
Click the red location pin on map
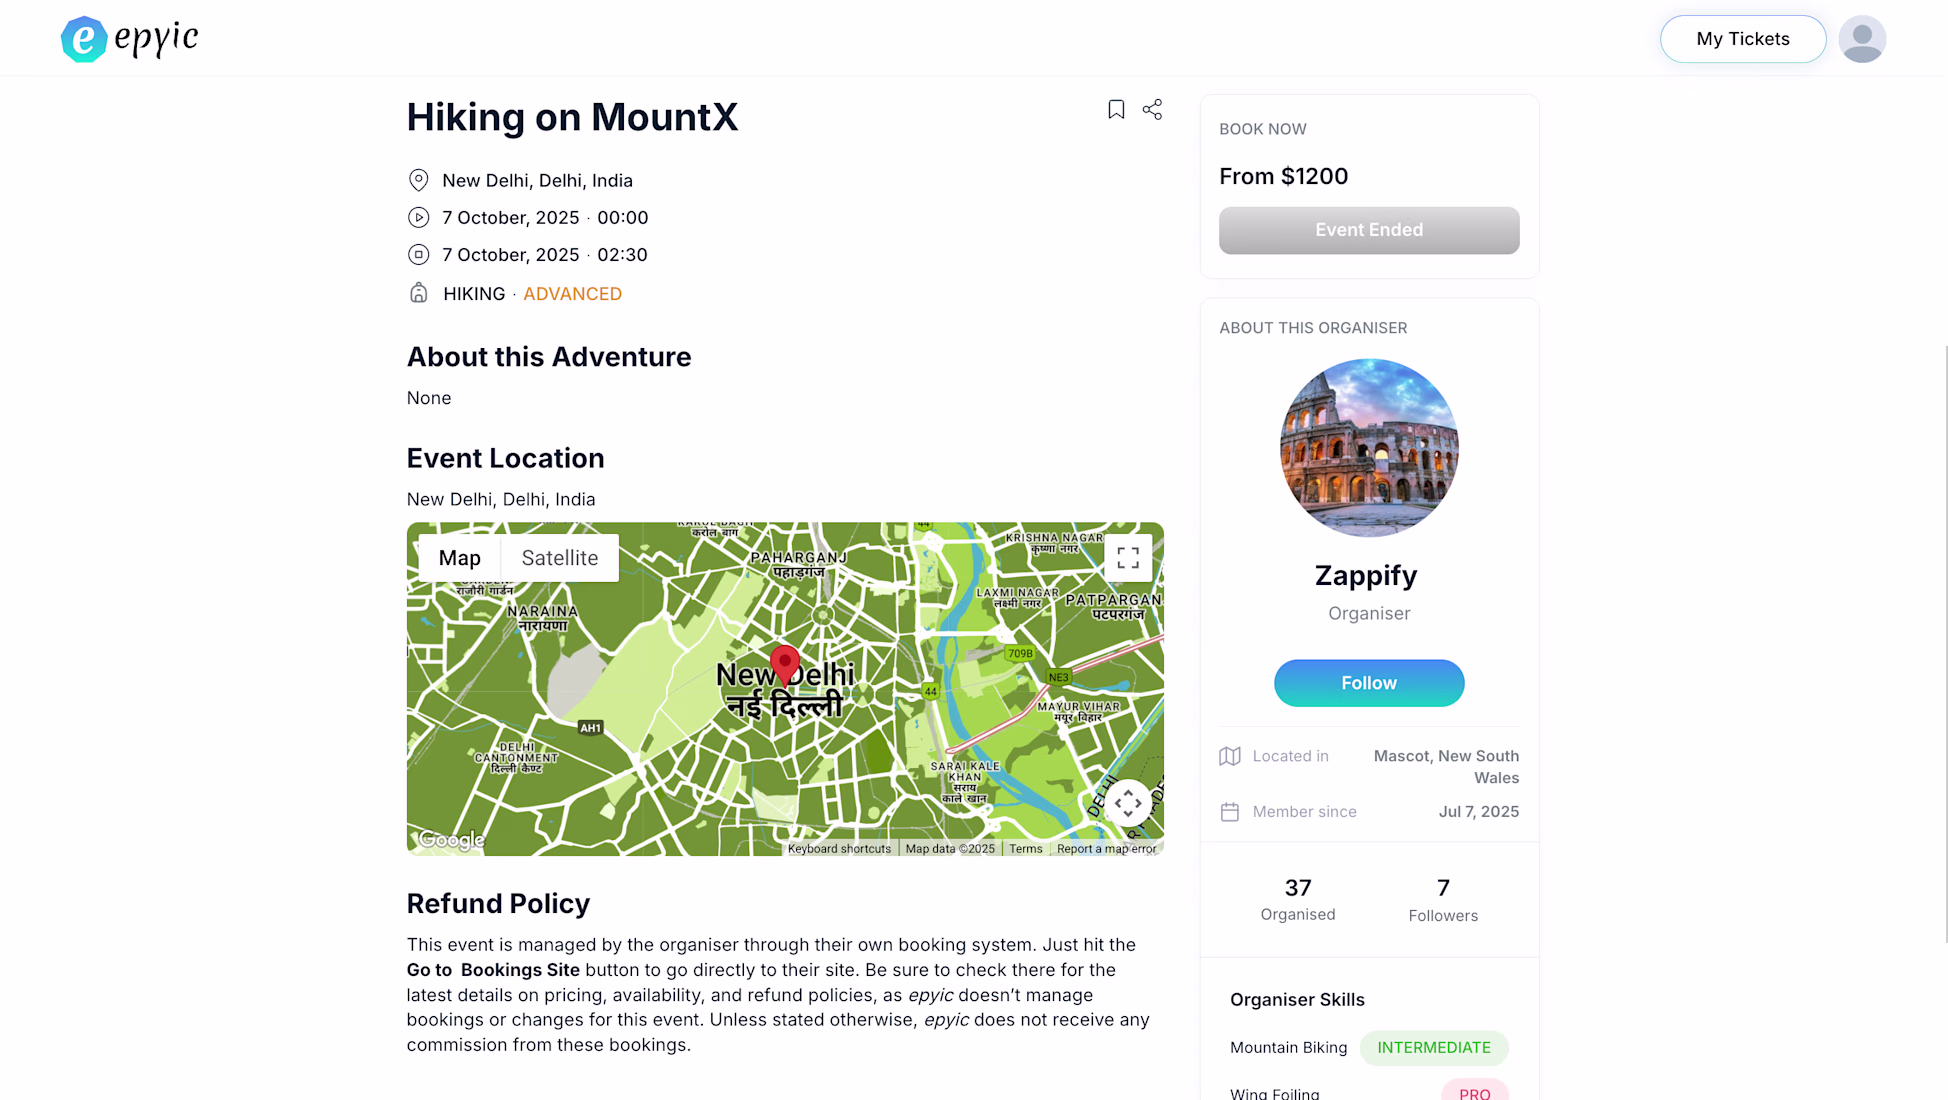(785, 663)
